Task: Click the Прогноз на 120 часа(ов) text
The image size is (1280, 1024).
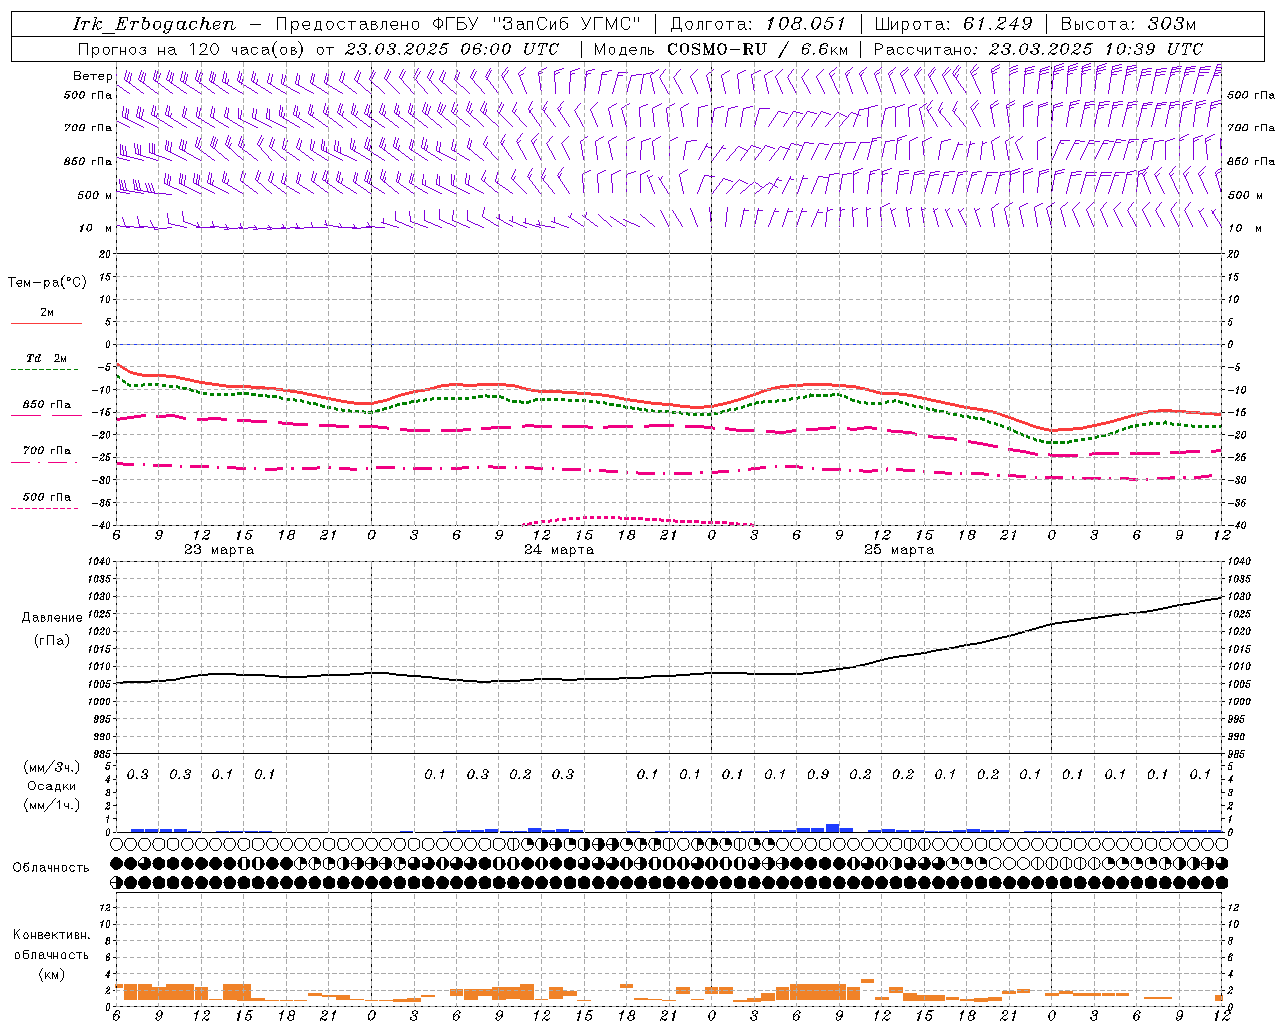Action: click(x=192, y=49)
